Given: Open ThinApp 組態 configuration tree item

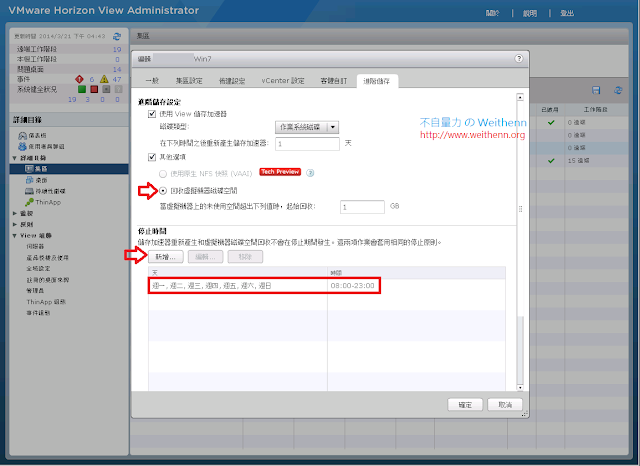Looking at the screenshot, I should pyautogui.click(x=46, y=302).
